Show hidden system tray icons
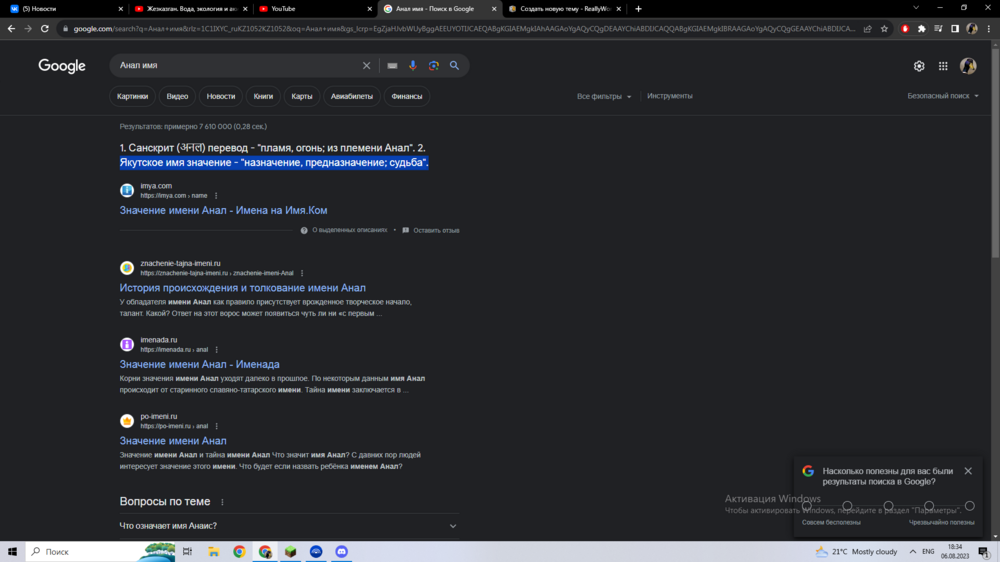The width and height of the screenshot is (1000, 562). 913,552
